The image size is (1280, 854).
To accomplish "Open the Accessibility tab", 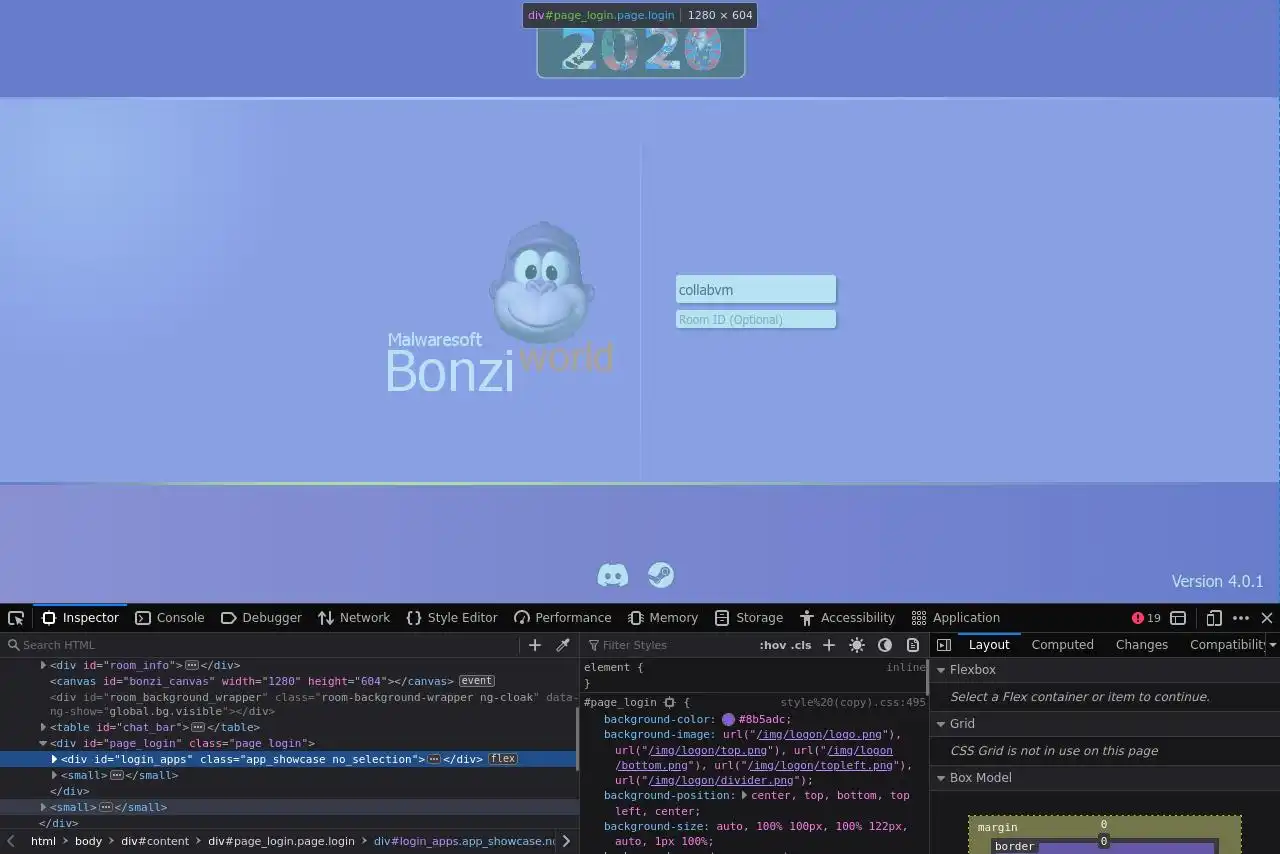I will click(847, 618).
